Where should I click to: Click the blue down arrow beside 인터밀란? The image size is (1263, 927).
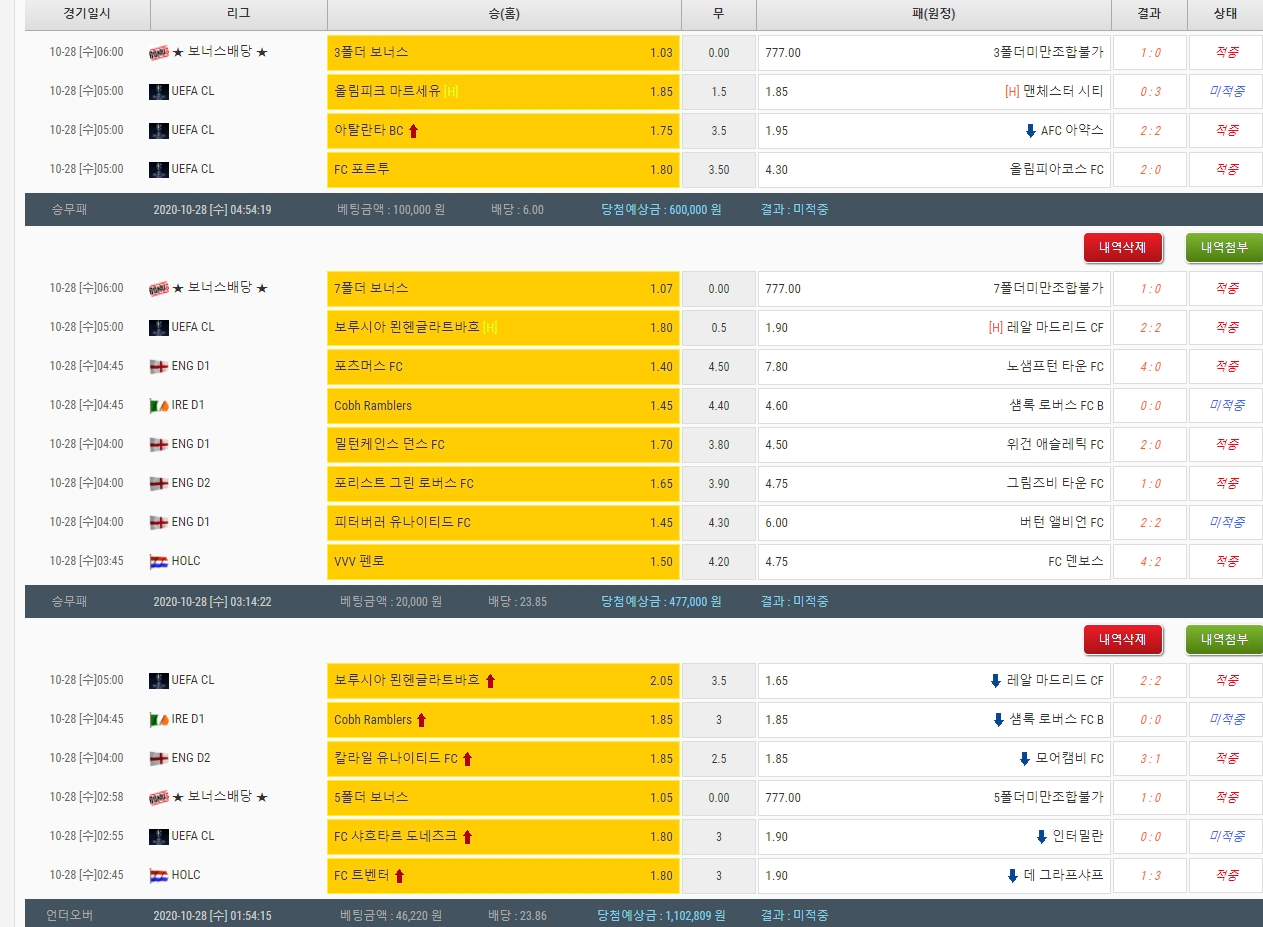coord(1042,837)
